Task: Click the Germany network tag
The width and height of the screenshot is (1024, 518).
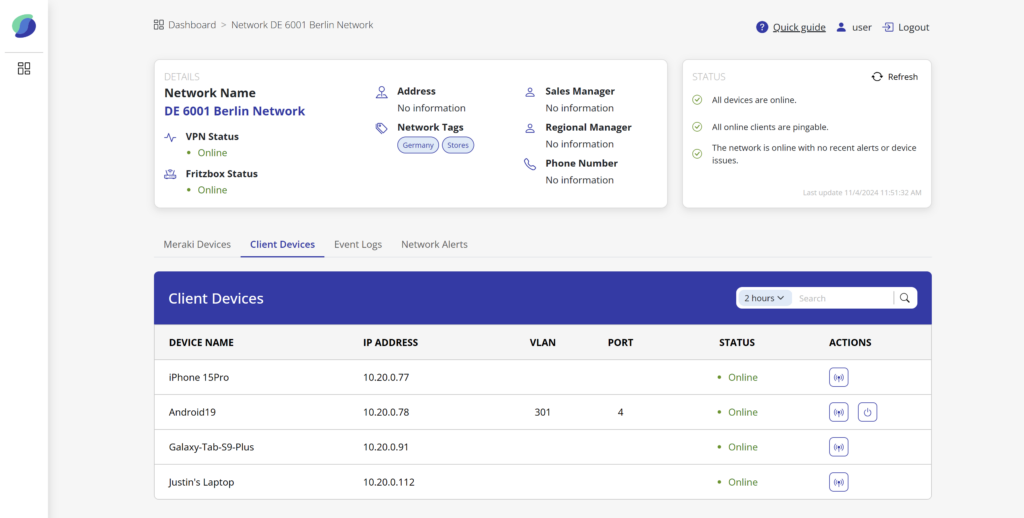Action: tap(418, 145)
